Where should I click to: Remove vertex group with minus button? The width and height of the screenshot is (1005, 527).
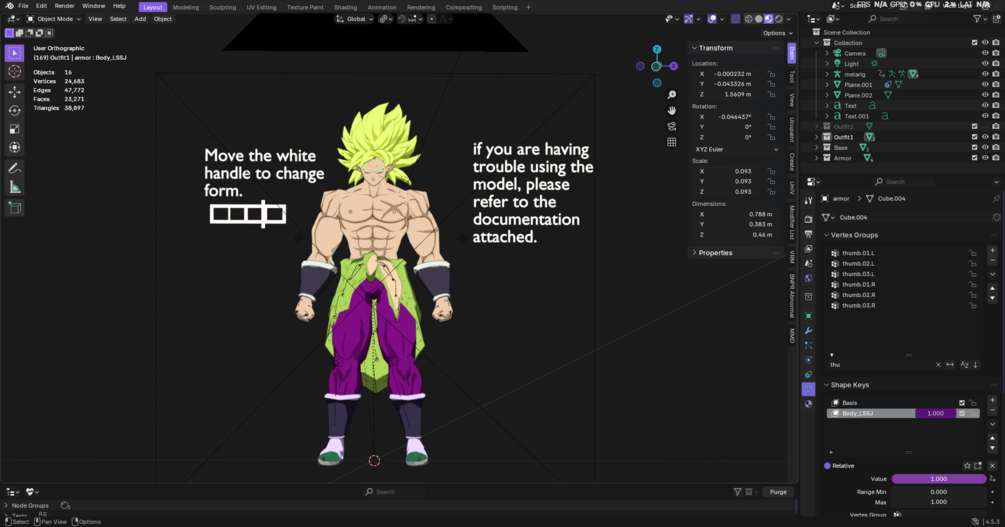pos(992,261)
